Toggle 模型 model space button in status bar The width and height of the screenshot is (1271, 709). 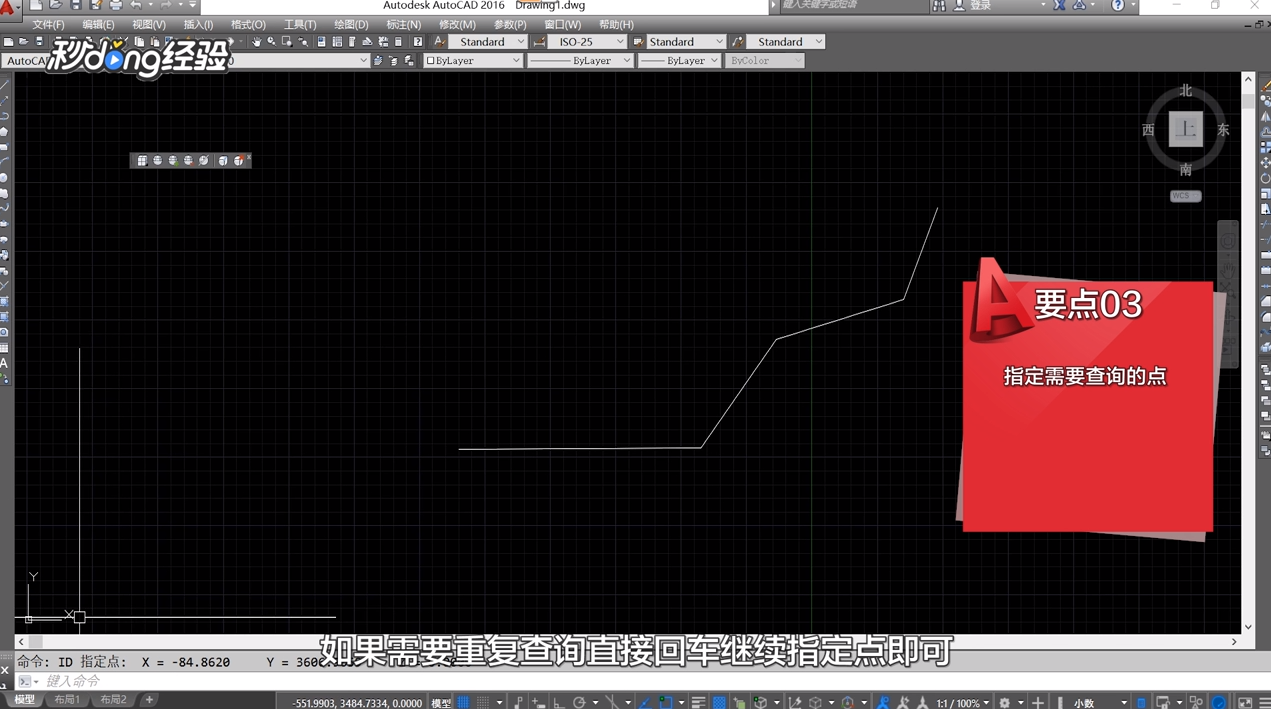(x=441, y=703)
